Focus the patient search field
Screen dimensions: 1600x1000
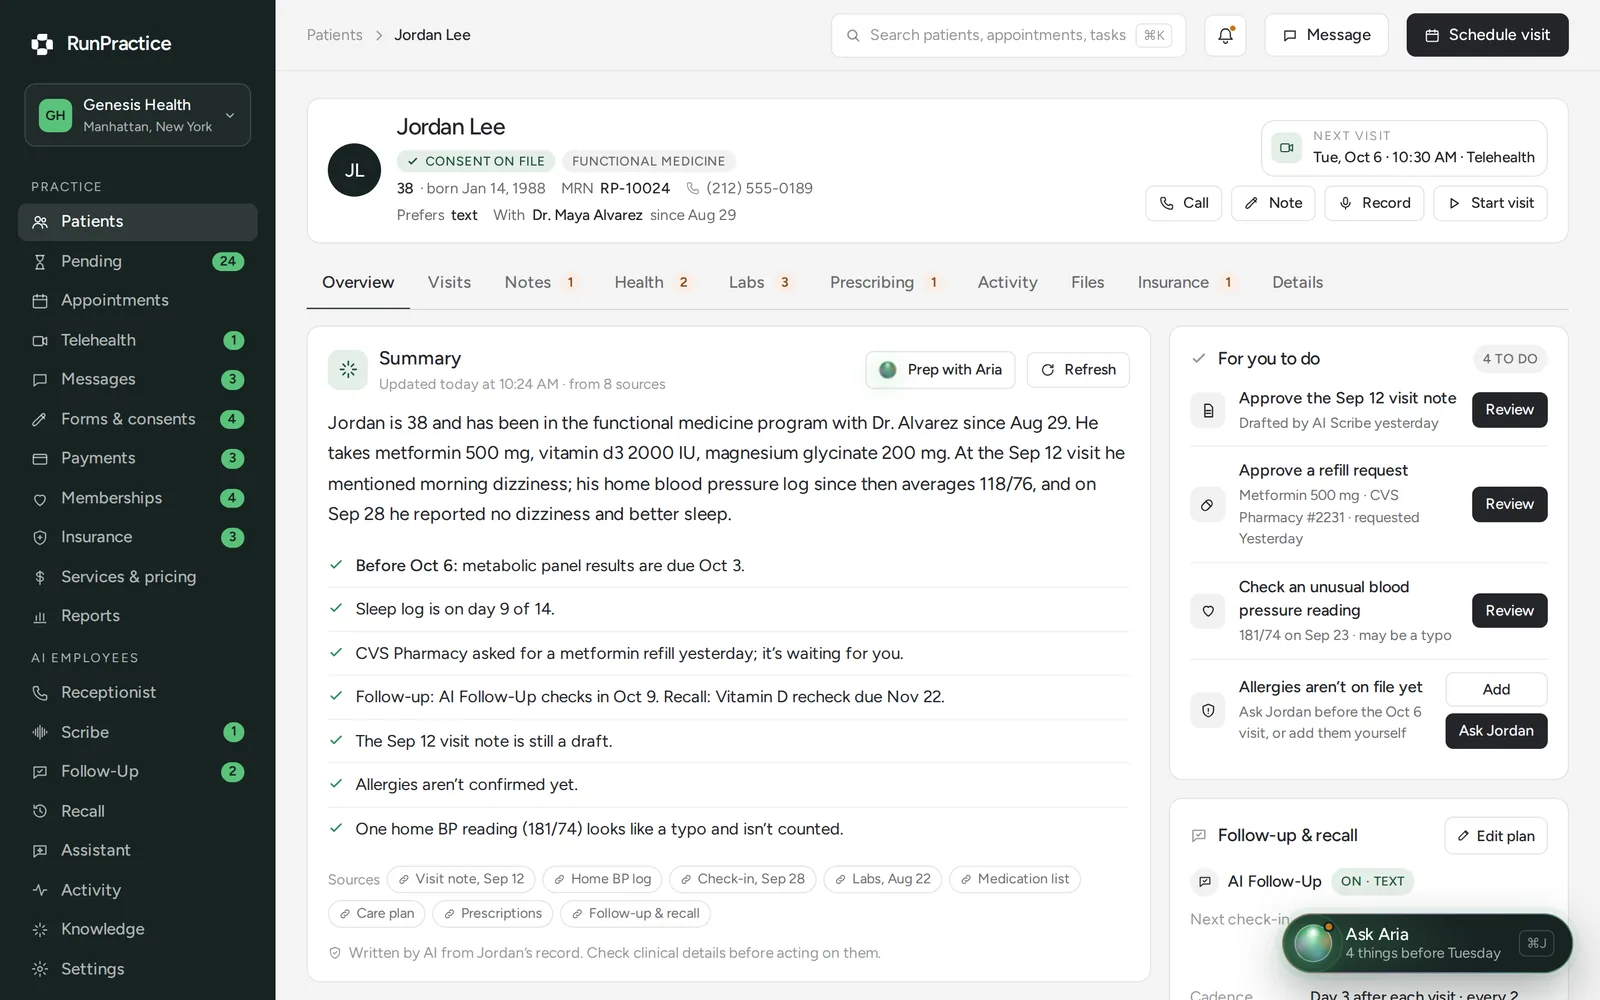[1008, 35]
